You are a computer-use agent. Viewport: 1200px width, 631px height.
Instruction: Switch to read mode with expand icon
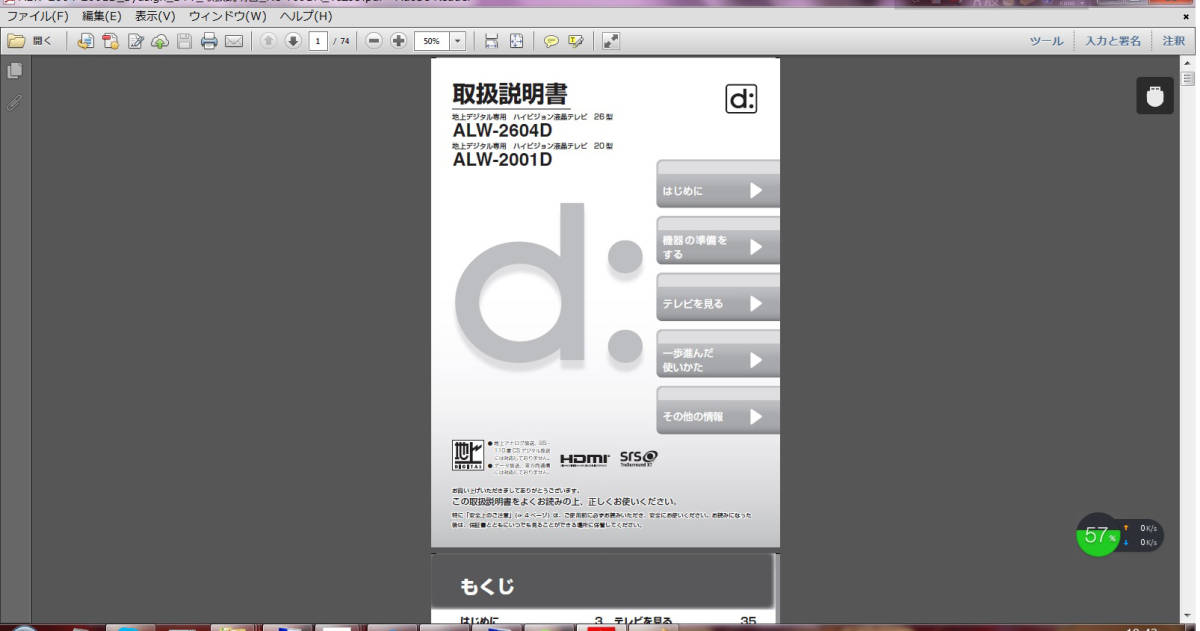point(611,41)
